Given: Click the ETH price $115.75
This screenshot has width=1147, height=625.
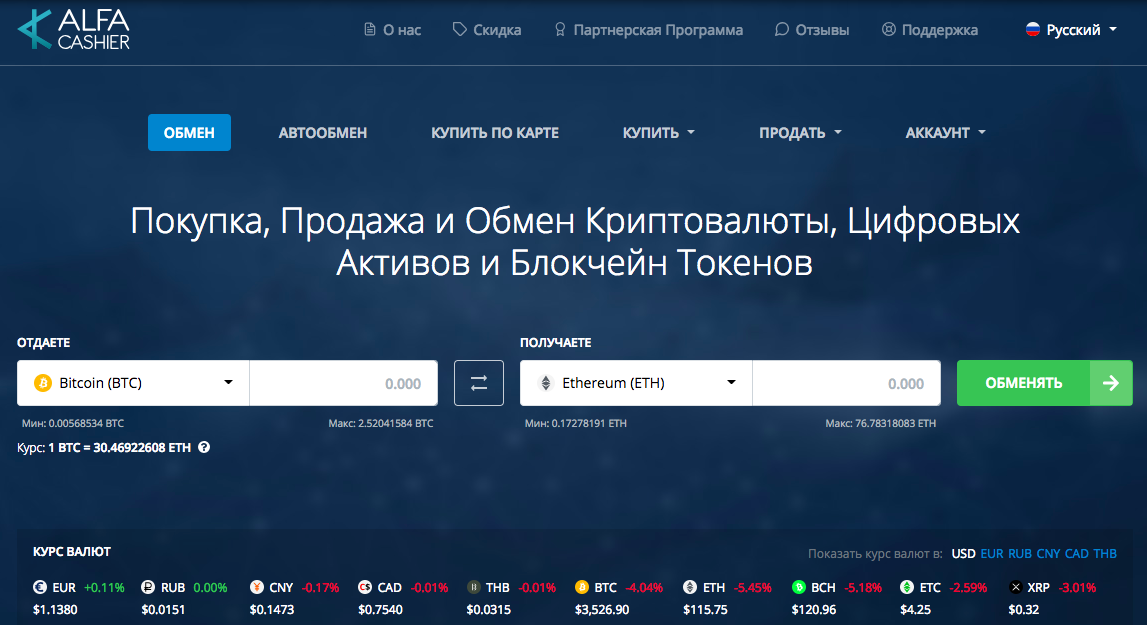Looking at the screenshot, I should [x=705, y=609].
